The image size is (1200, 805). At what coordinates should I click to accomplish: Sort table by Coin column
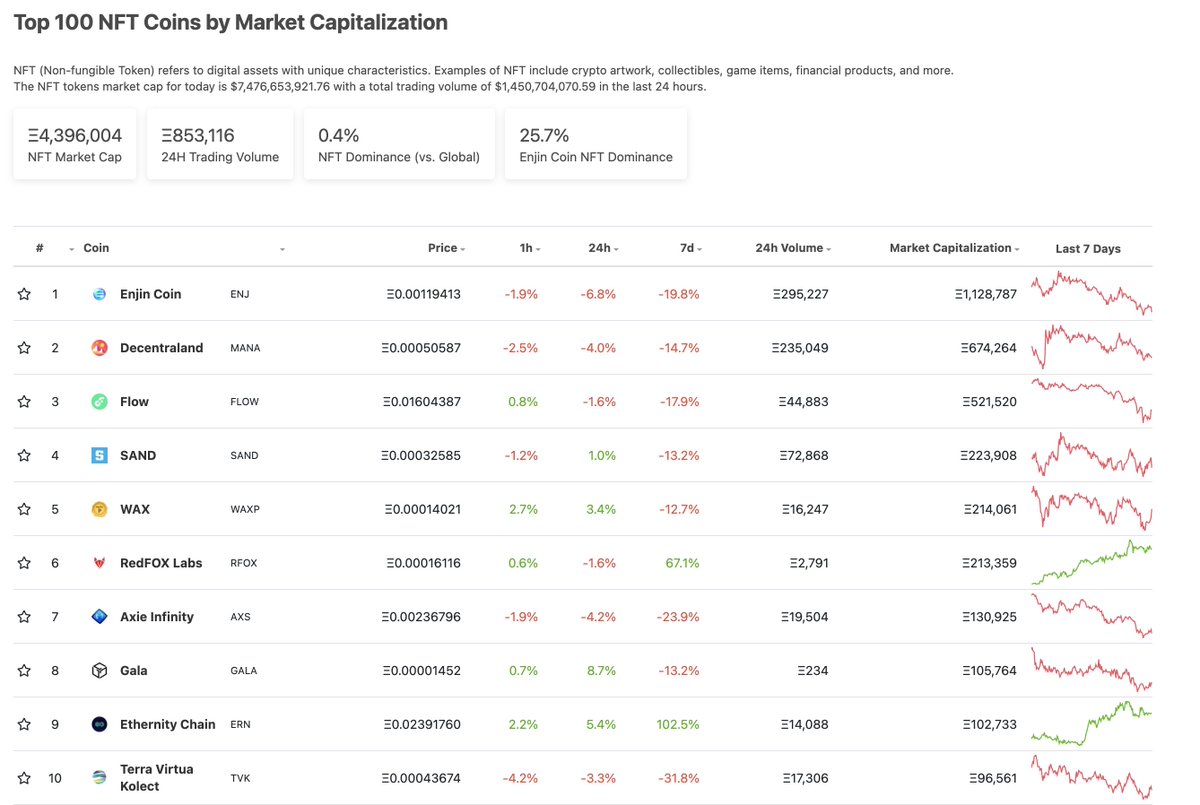pyautogui.click(x=96, y=248)
